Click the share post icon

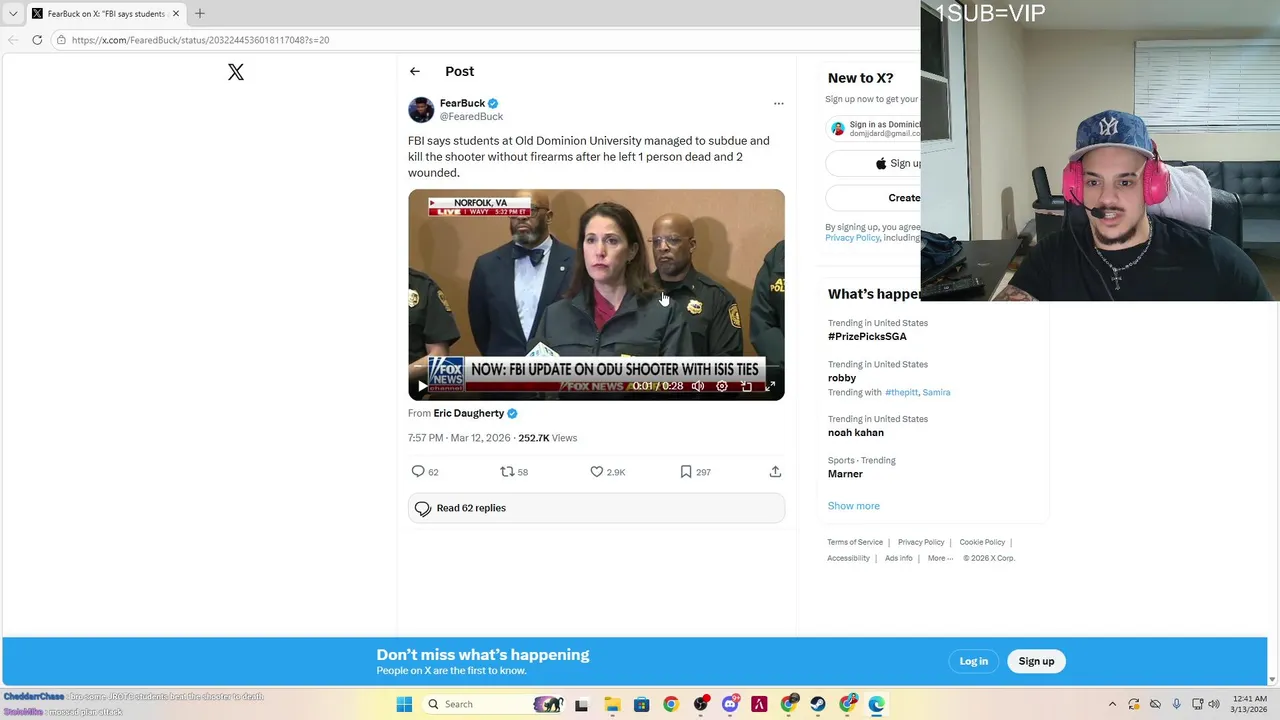[775, 472]
